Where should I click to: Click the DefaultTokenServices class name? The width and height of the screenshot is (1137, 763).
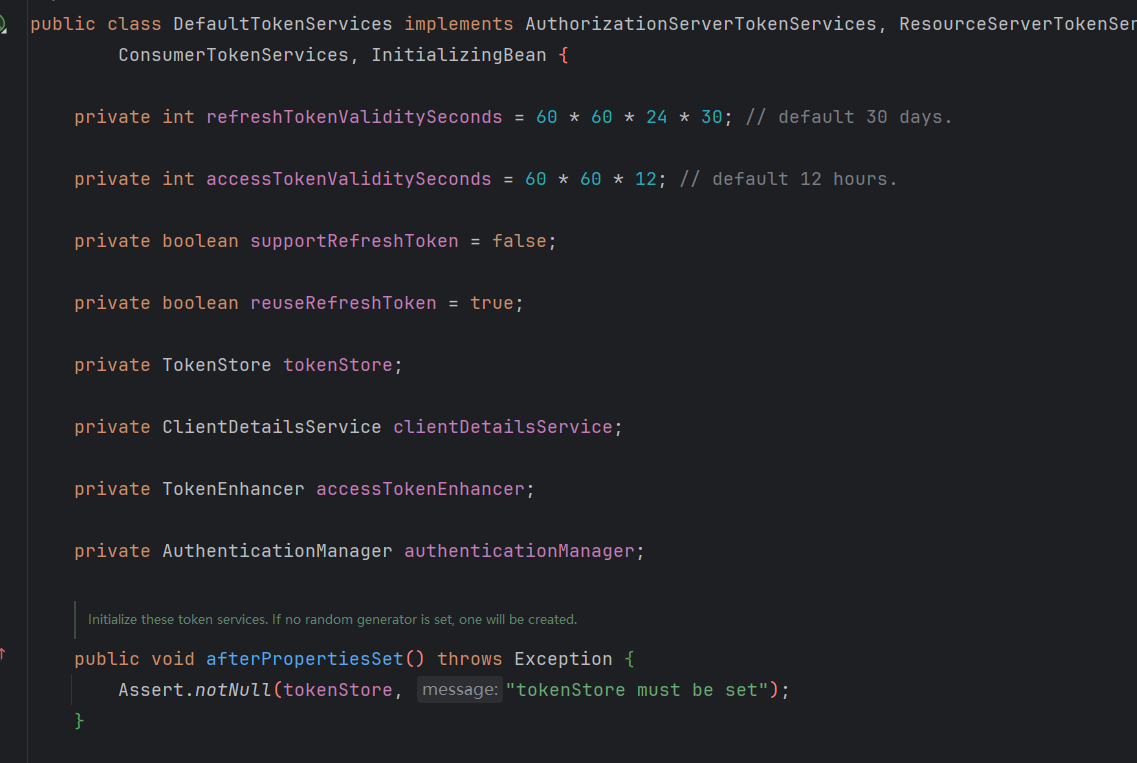282,23
